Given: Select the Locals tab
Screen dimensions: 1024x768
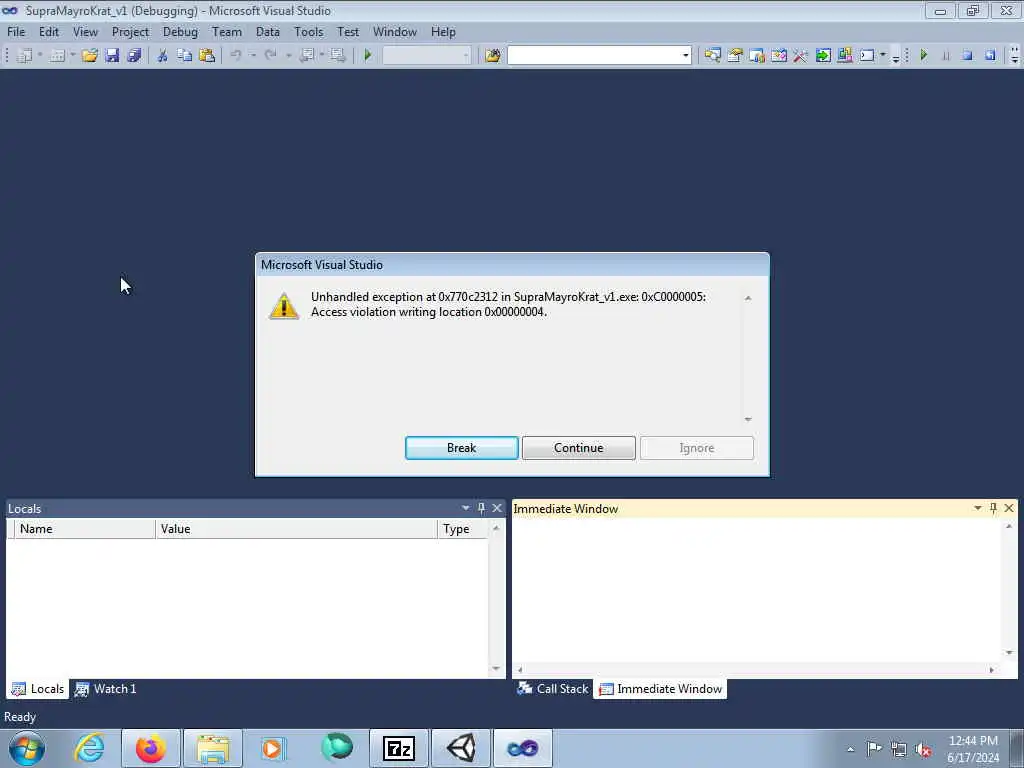Looking at the screenshot, I should click(38, 689).
